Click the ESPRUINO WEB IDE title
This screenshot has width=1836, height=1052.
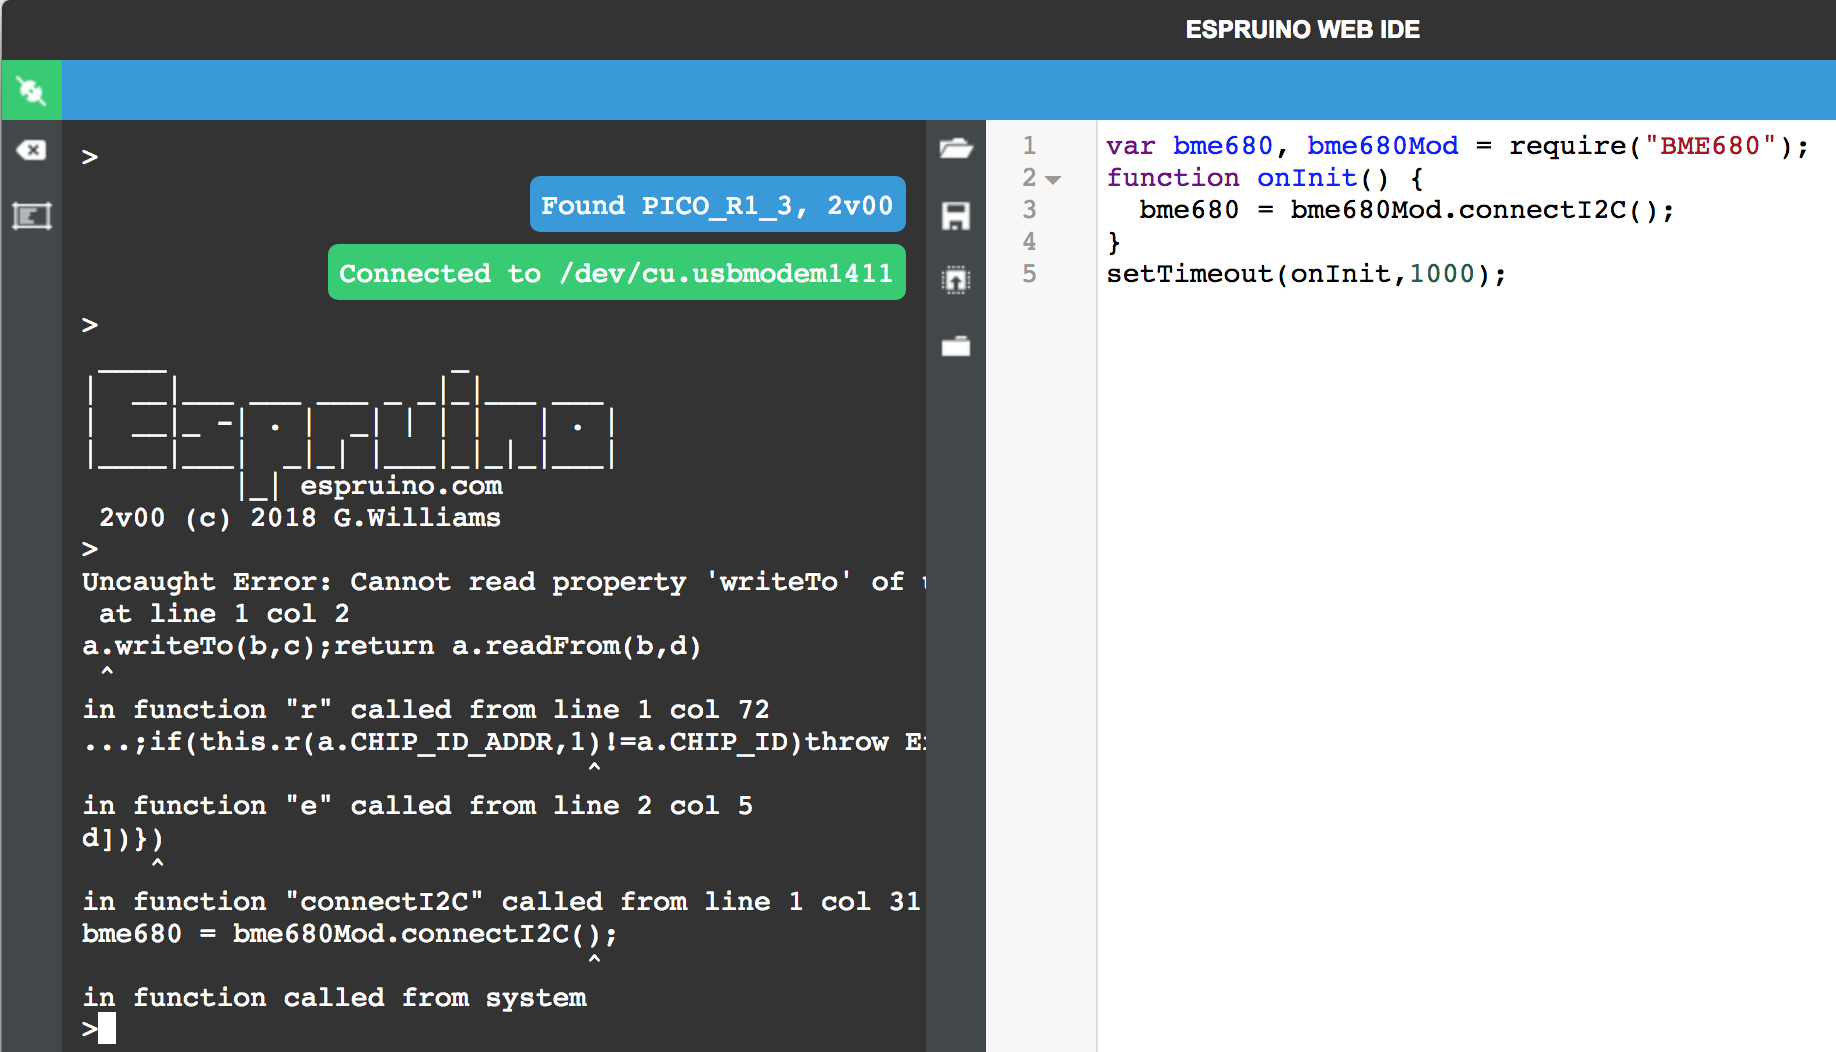1302,30
